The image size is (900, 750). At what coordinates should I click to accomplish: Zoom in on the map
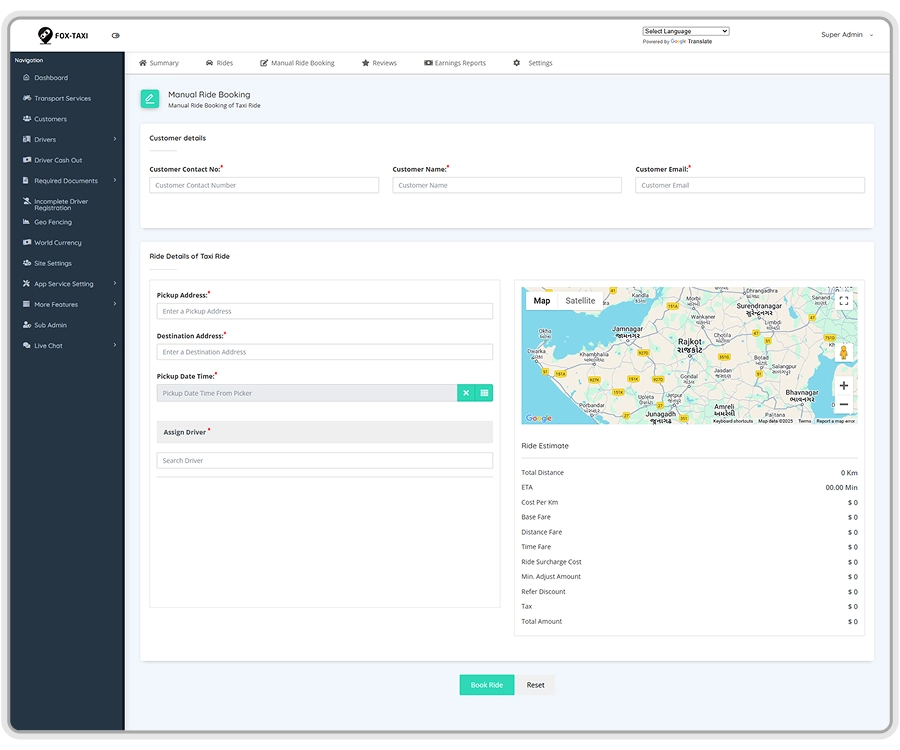844,386
